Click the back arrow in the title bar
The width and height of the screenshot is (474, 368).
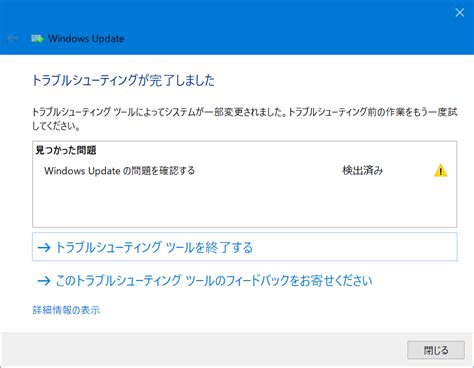pyautogui.click(x=13, y=38)
